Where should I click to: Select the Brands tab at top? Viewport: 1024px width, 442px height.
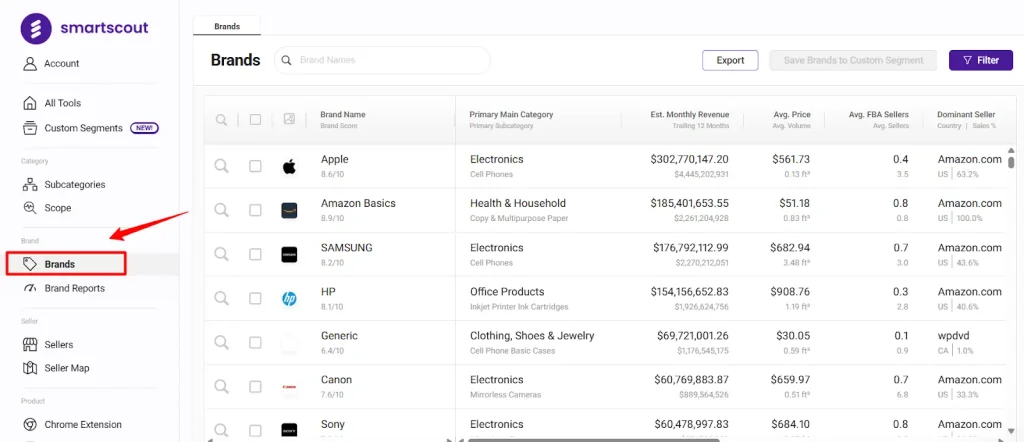227,27
